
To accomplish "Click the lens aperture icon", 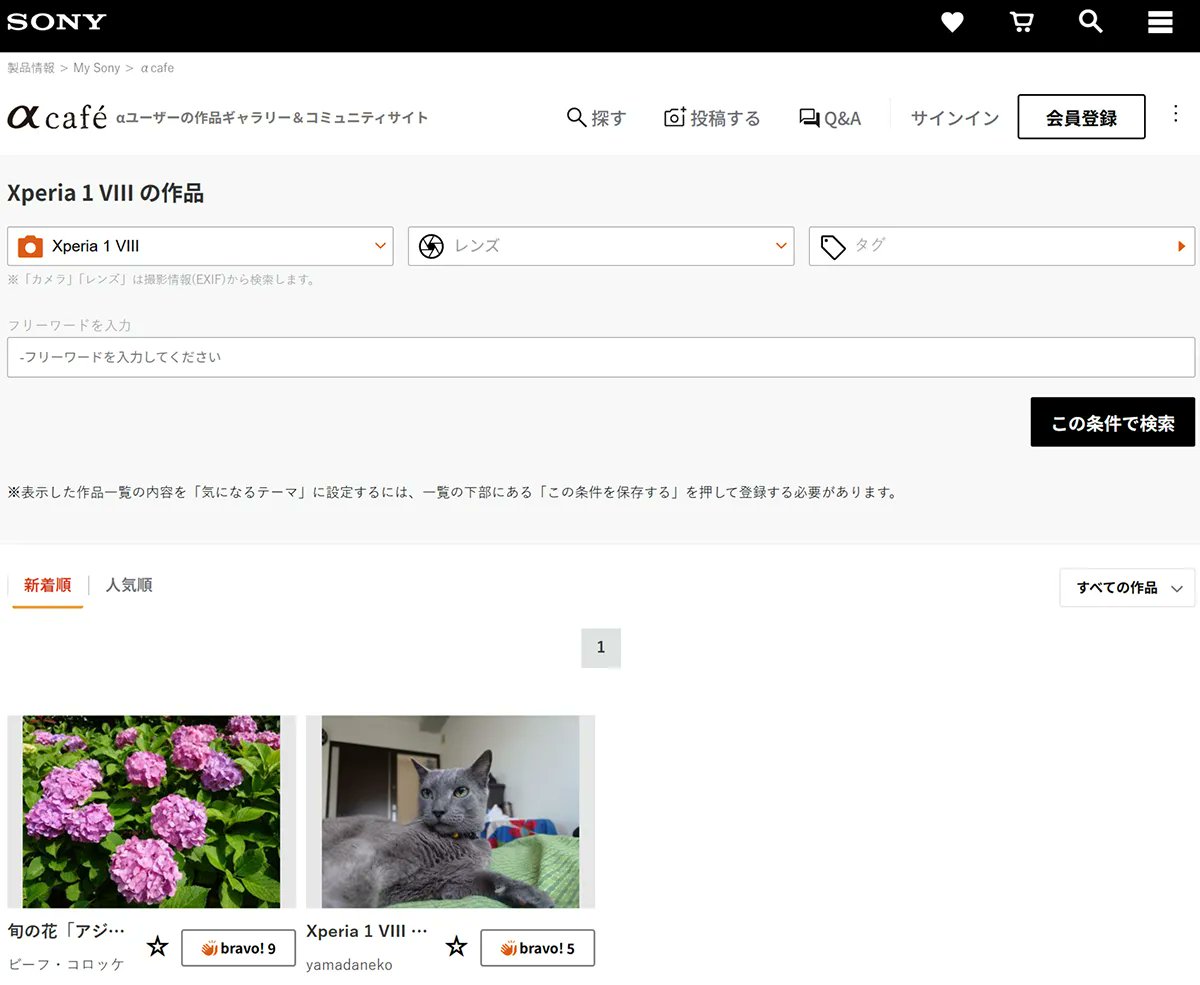I will [431, 246].
